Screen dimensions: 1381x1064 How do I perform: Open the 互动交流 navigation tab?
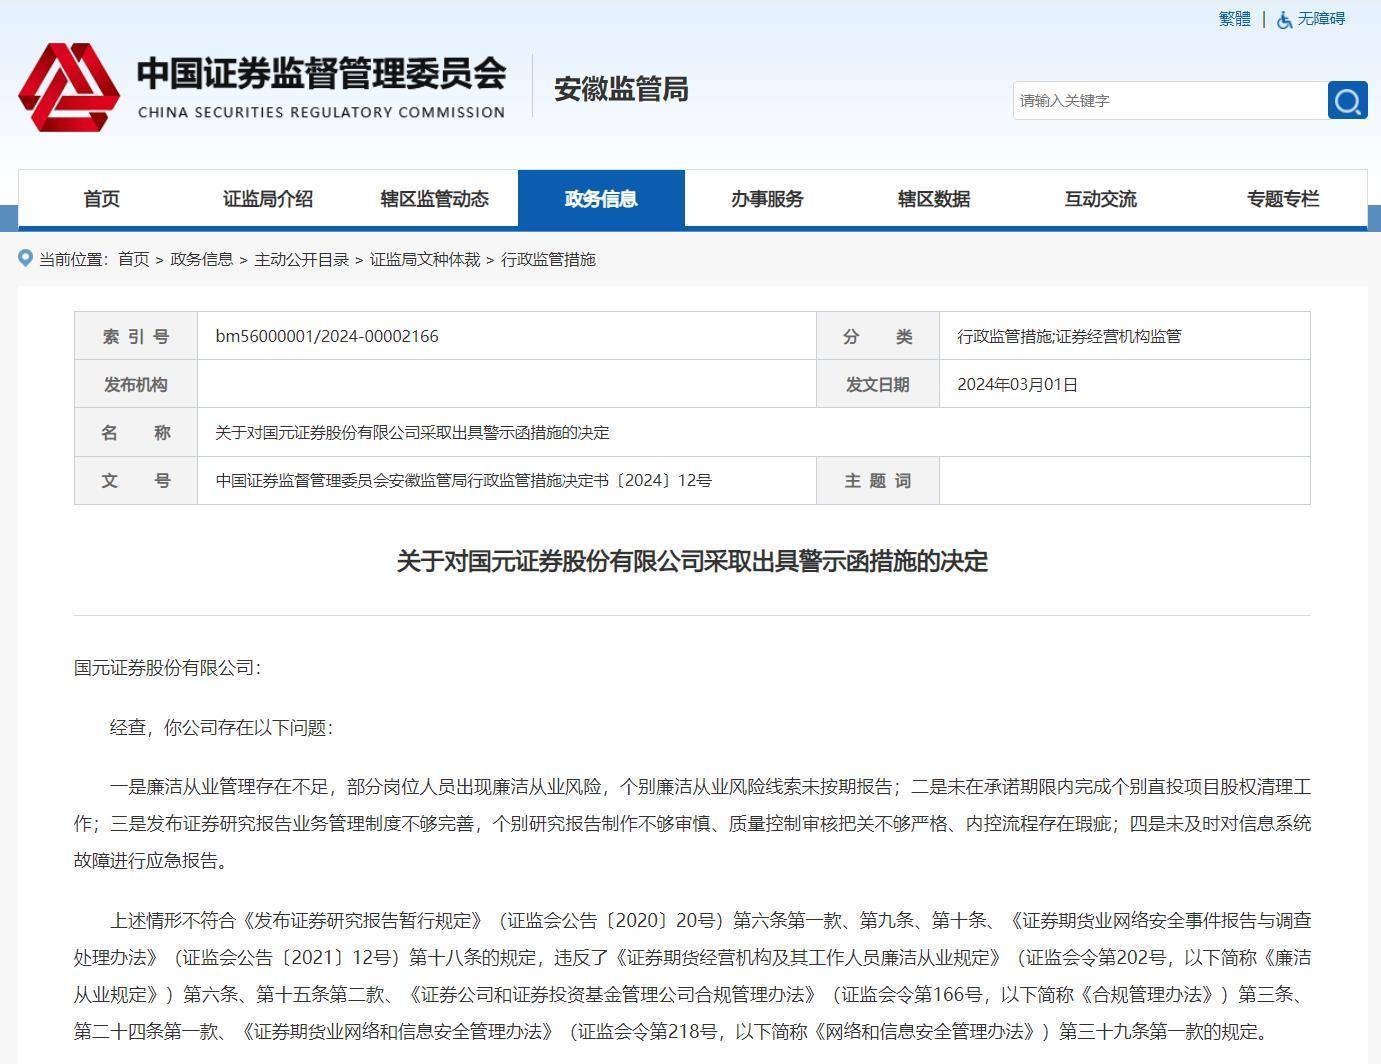tap(1100, 199)
